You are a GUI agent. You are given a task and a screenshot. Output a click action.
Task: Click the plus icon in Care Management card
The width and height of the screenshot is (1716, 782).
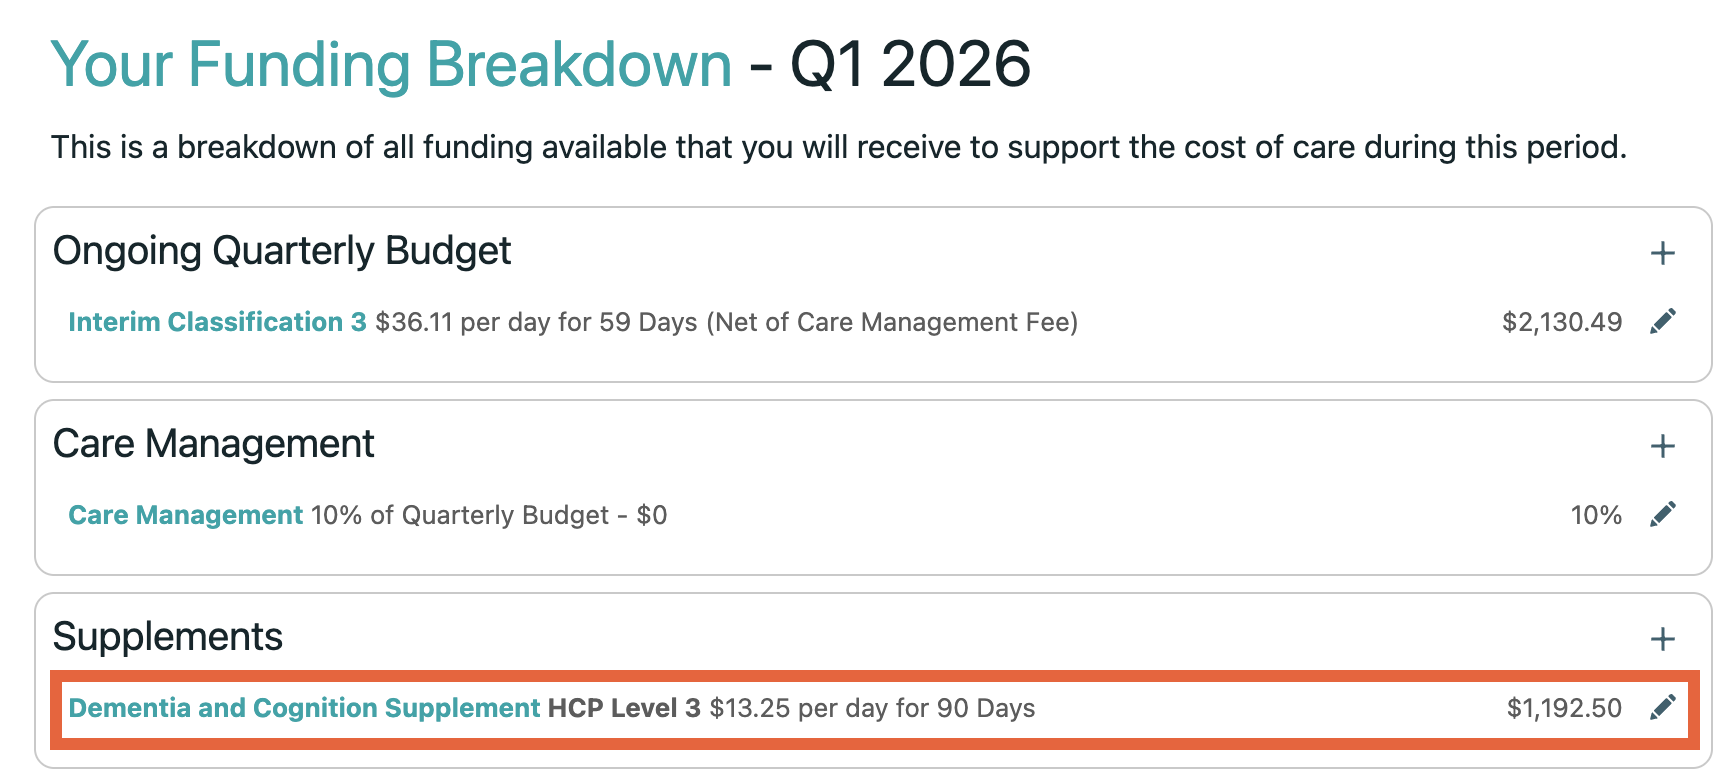pos(1663,446)
